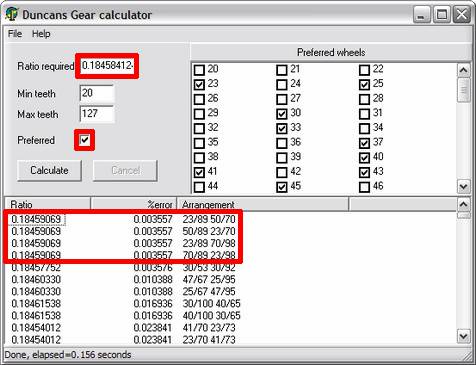
Task: Check wheel 46 checkbox
Action: (365, 187)
